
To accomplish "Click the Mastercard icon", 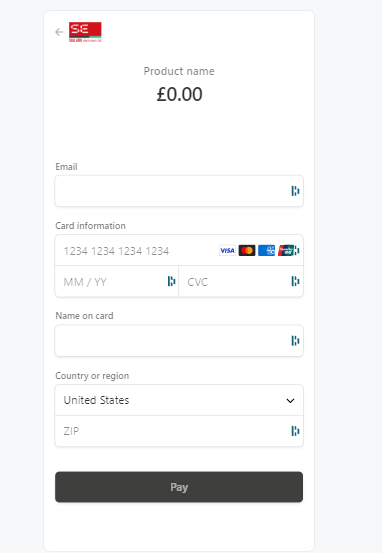I will [247, 250].
